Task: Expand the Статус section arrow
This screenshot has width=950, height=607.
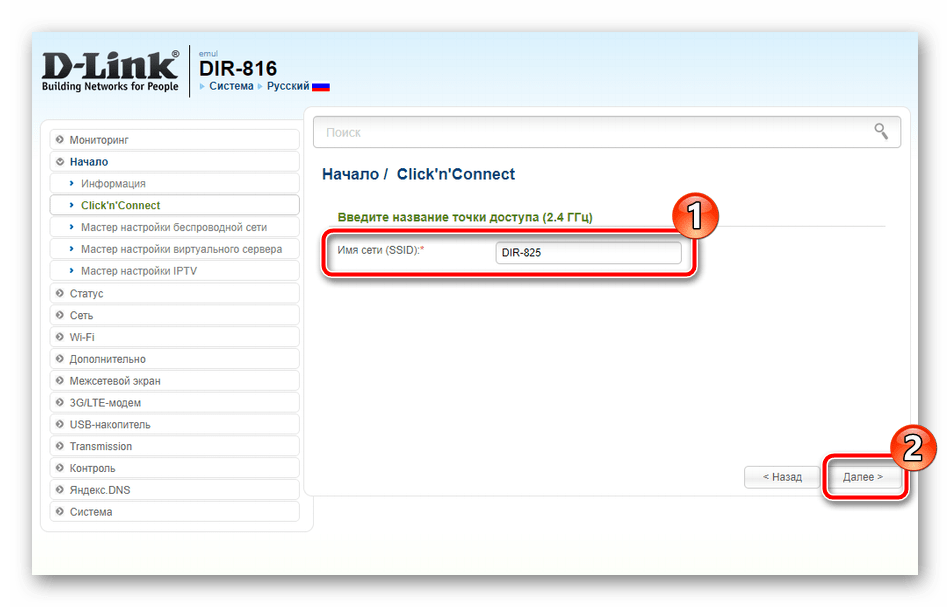Action: point(59,293)
